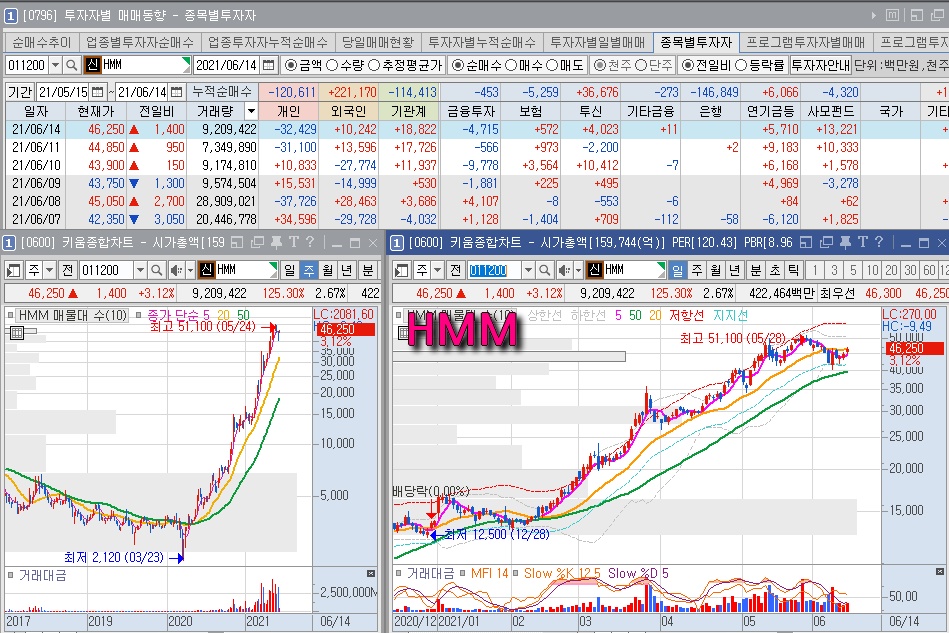Viewport: 949px width, 633px height.
Task: Click the 전 button in right chart toolbar
Action: [x=455, y=270]
